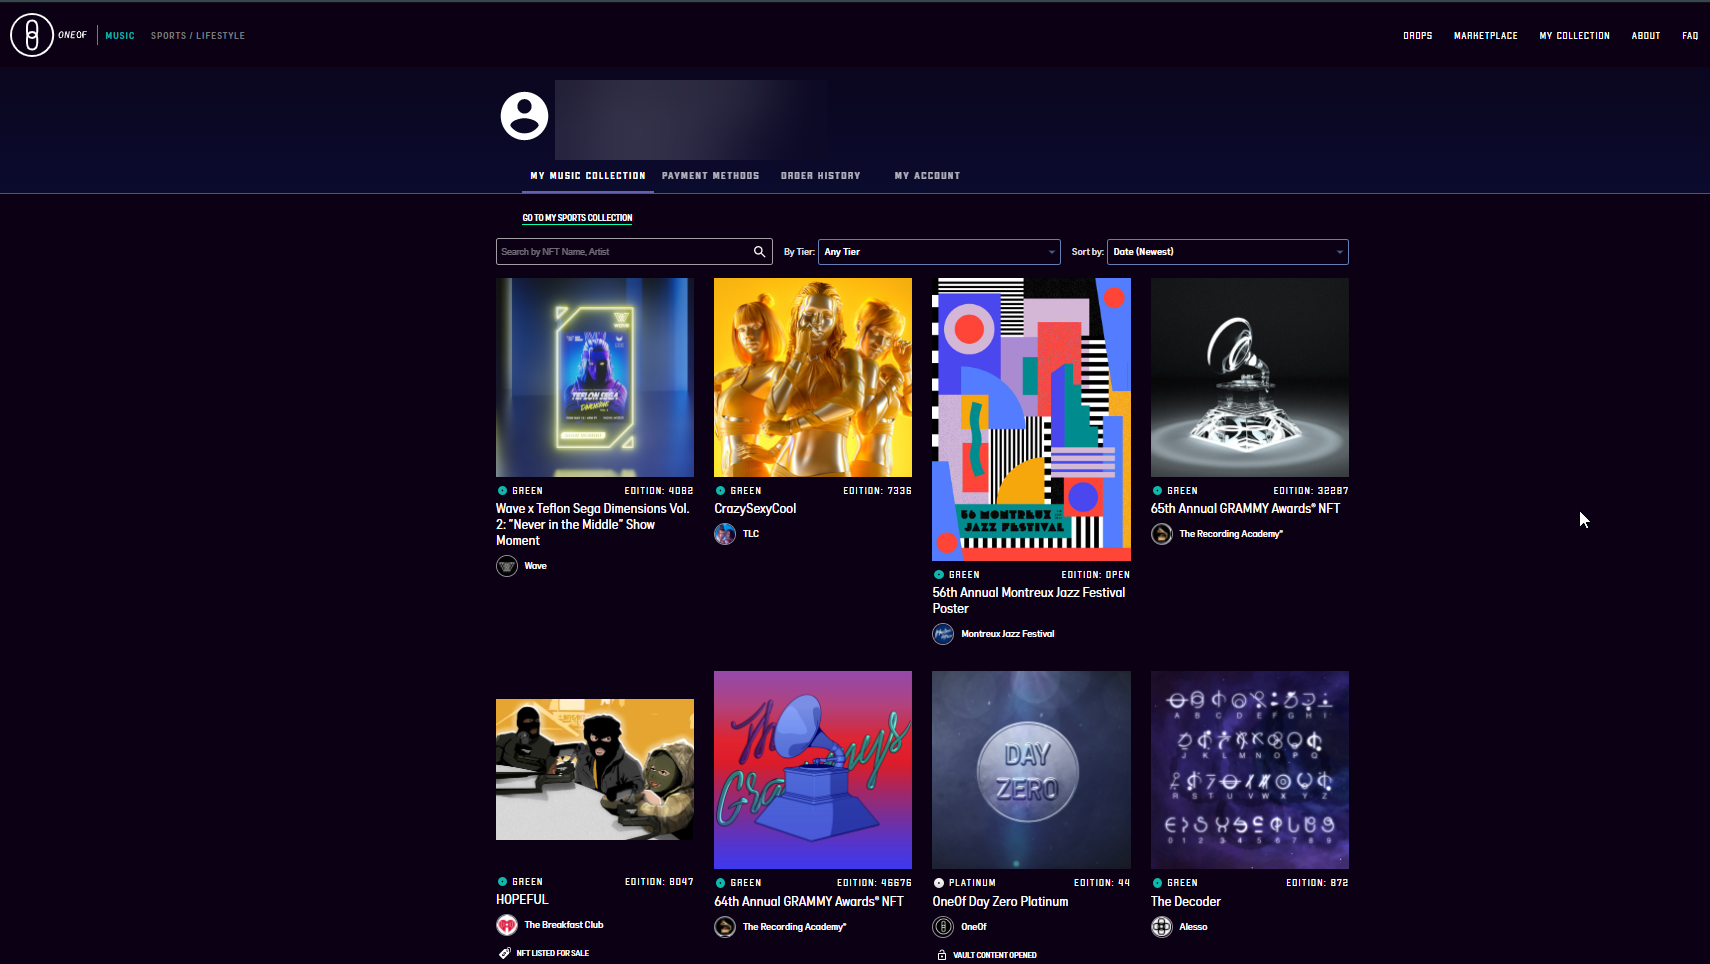This screenshot has height=964, width=1710.
Task: Open The Decoder title link
Action: [x=1186, y=902]
